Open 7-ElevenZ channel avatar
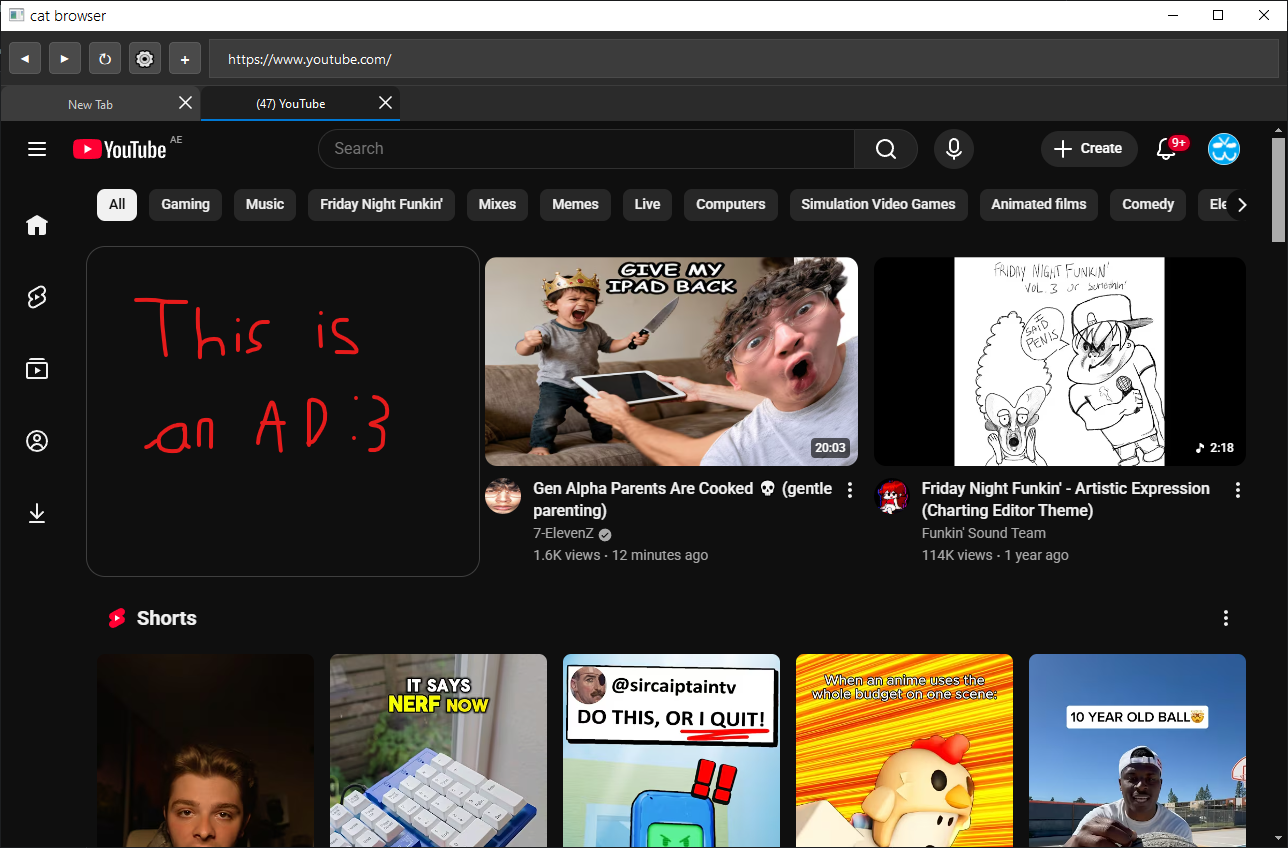Screen dimensions: 1288x848 [x=503, y=496]
